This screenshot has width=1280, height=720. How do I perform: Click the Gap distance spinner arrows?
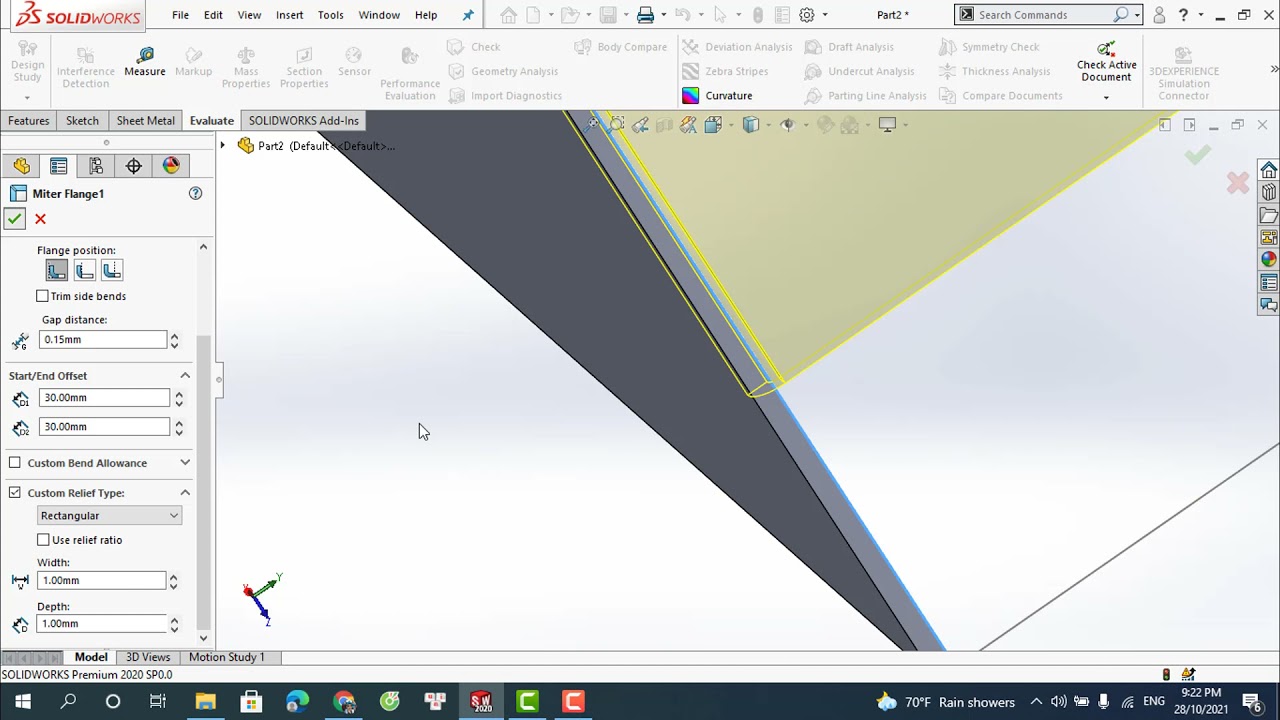pyautogui.click(x=174, y=340)
